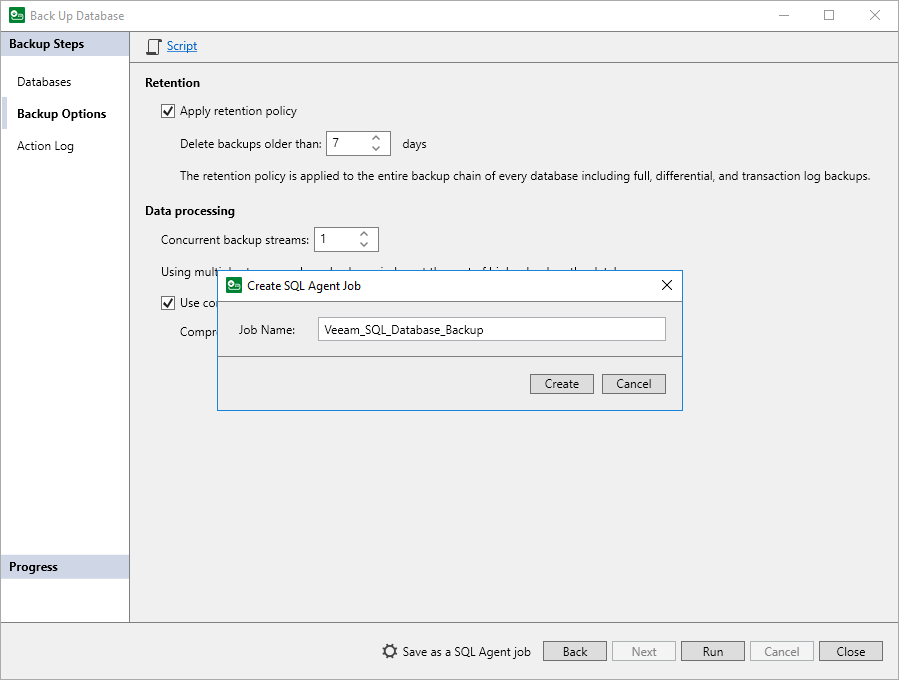Increase the Concurrent backup streams count
Image resolution: width=899 pixels, height=680 pixels.
(x=364, y=234)
